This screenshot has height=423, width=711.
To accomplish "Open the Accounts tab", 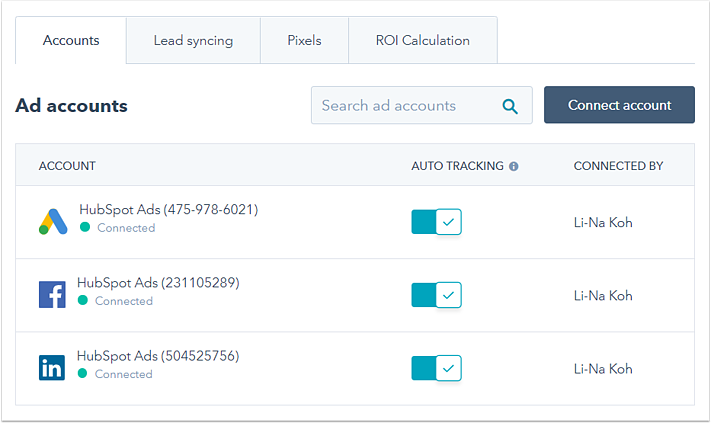I will click(x=71, y=41).
